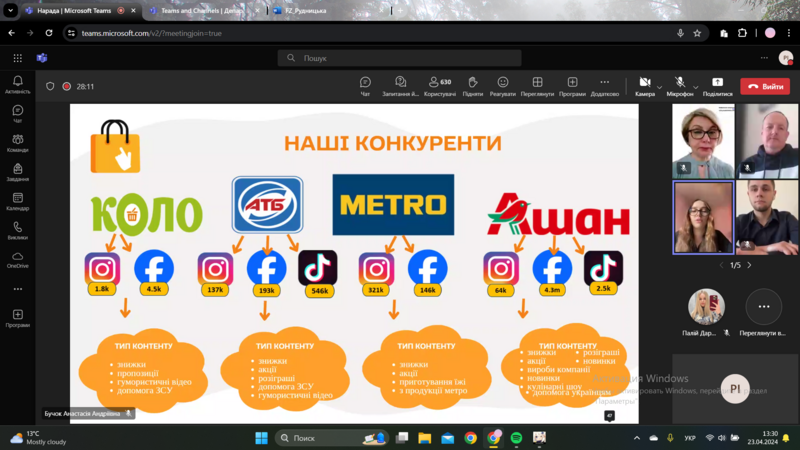Open profile avatar in Teams header
Screen dimensions: 800x450
[x=786, y=58]
